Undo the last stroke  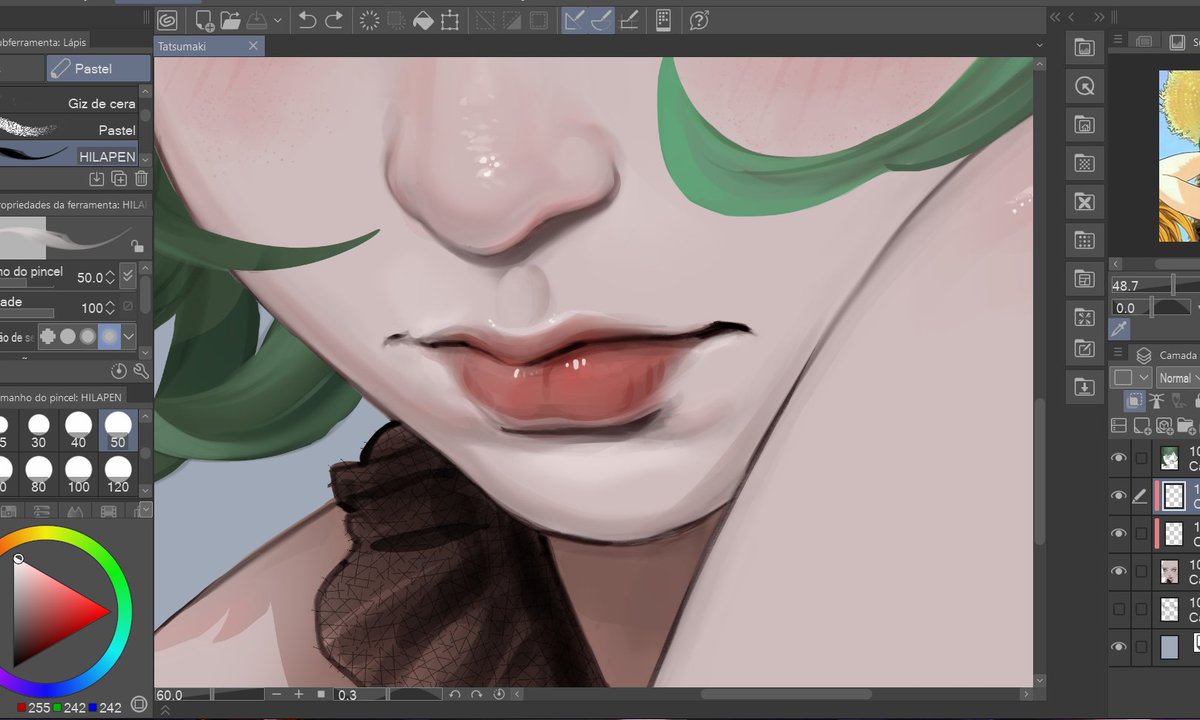[x=307, y=20]
